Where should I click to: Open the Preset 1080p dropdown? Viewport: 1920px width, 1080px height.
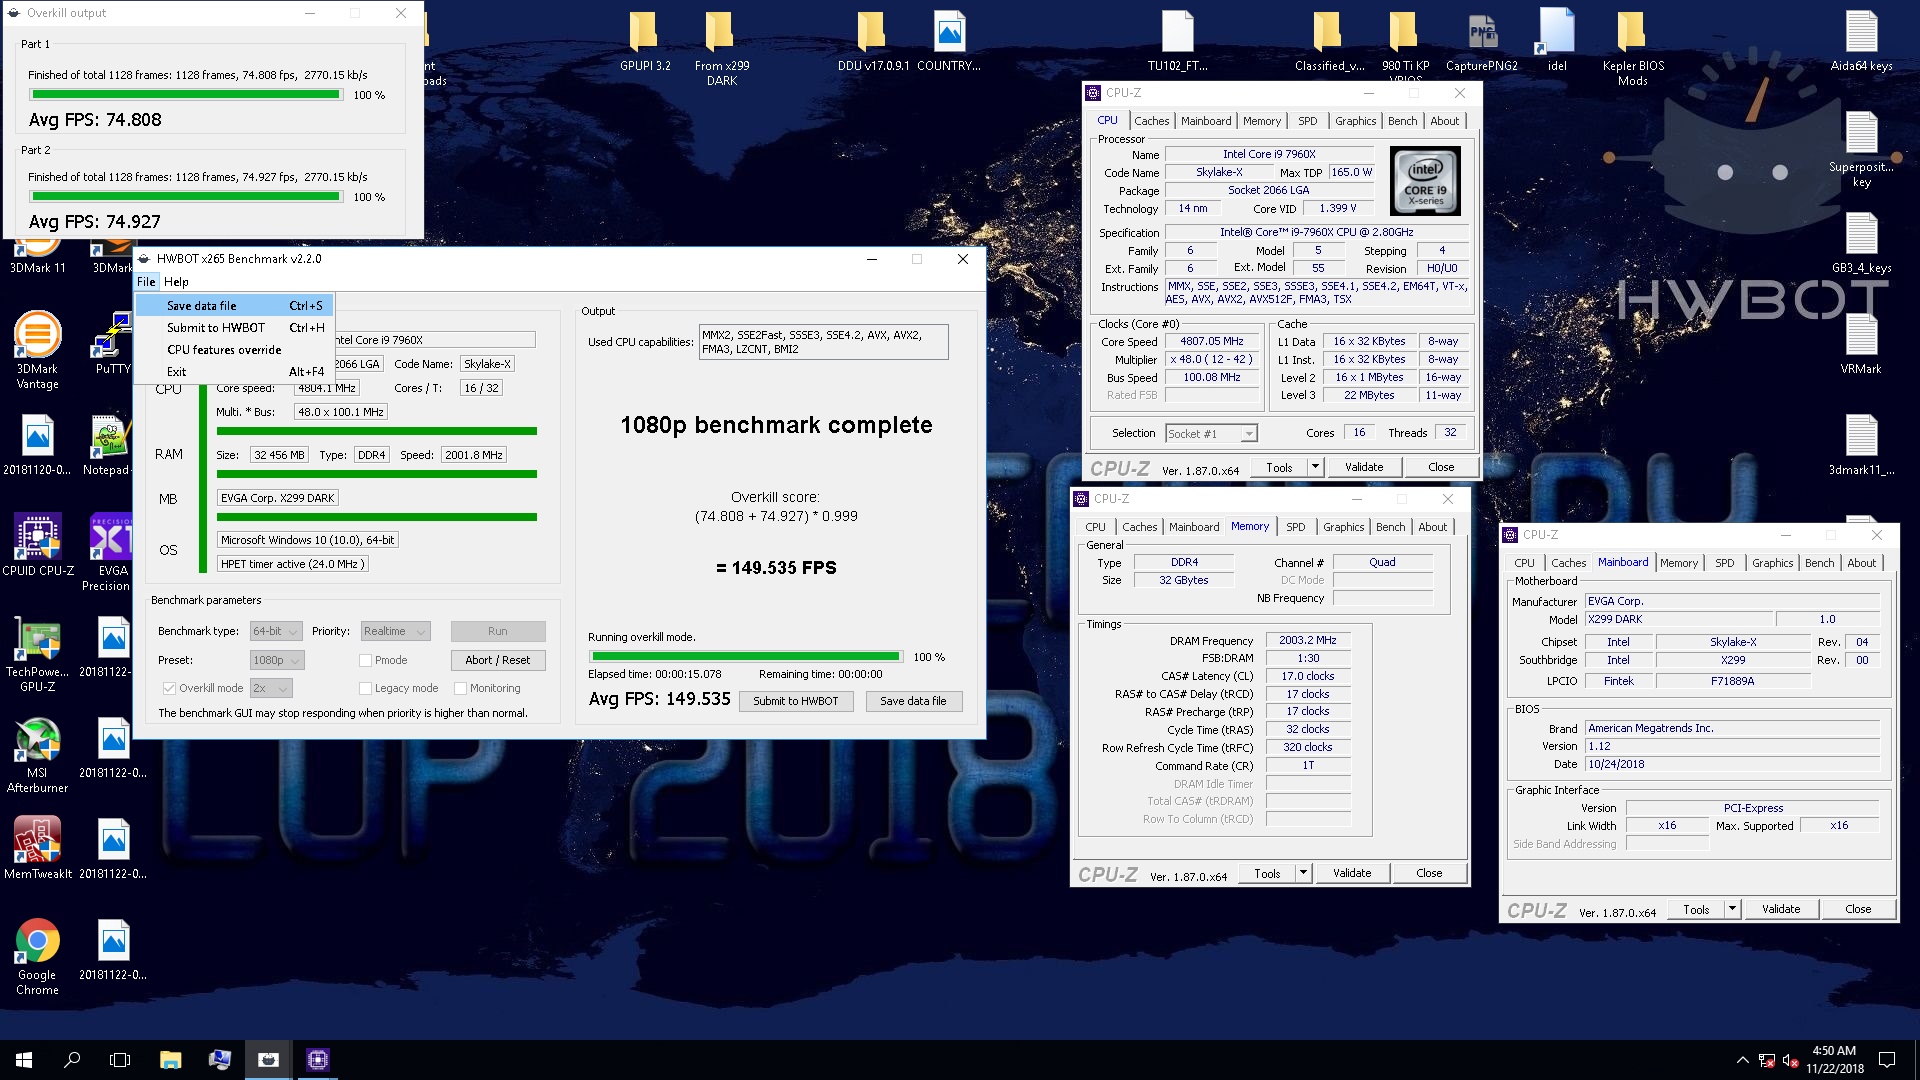click(x=277, y=660)
